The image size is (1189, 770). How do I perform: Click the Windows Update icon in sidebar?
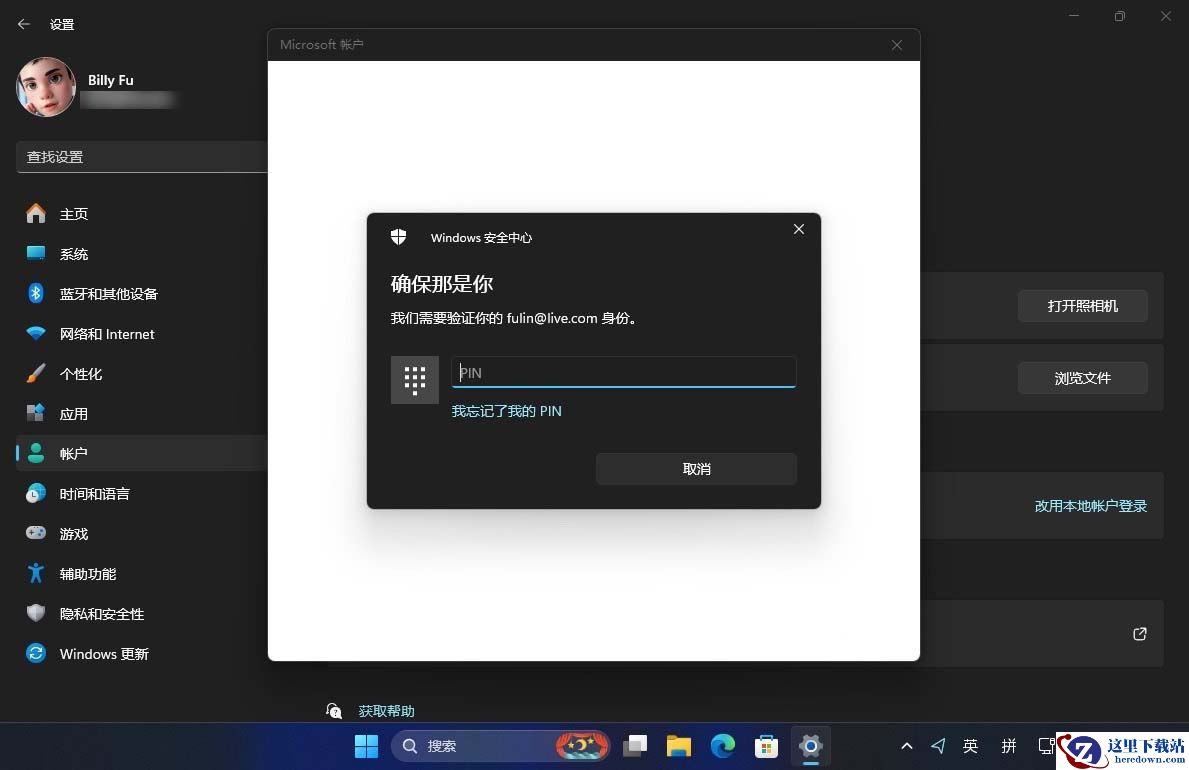(36, 653)
